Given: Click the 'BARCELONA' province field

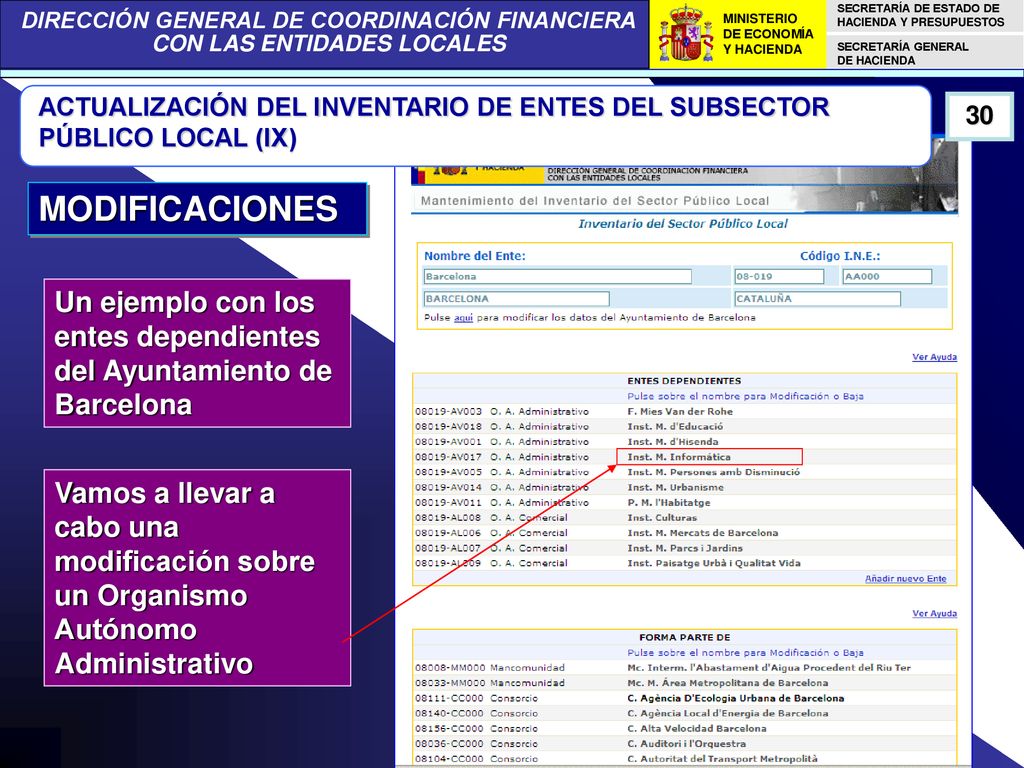Looking at the screenshot, I should click(516, 298).
